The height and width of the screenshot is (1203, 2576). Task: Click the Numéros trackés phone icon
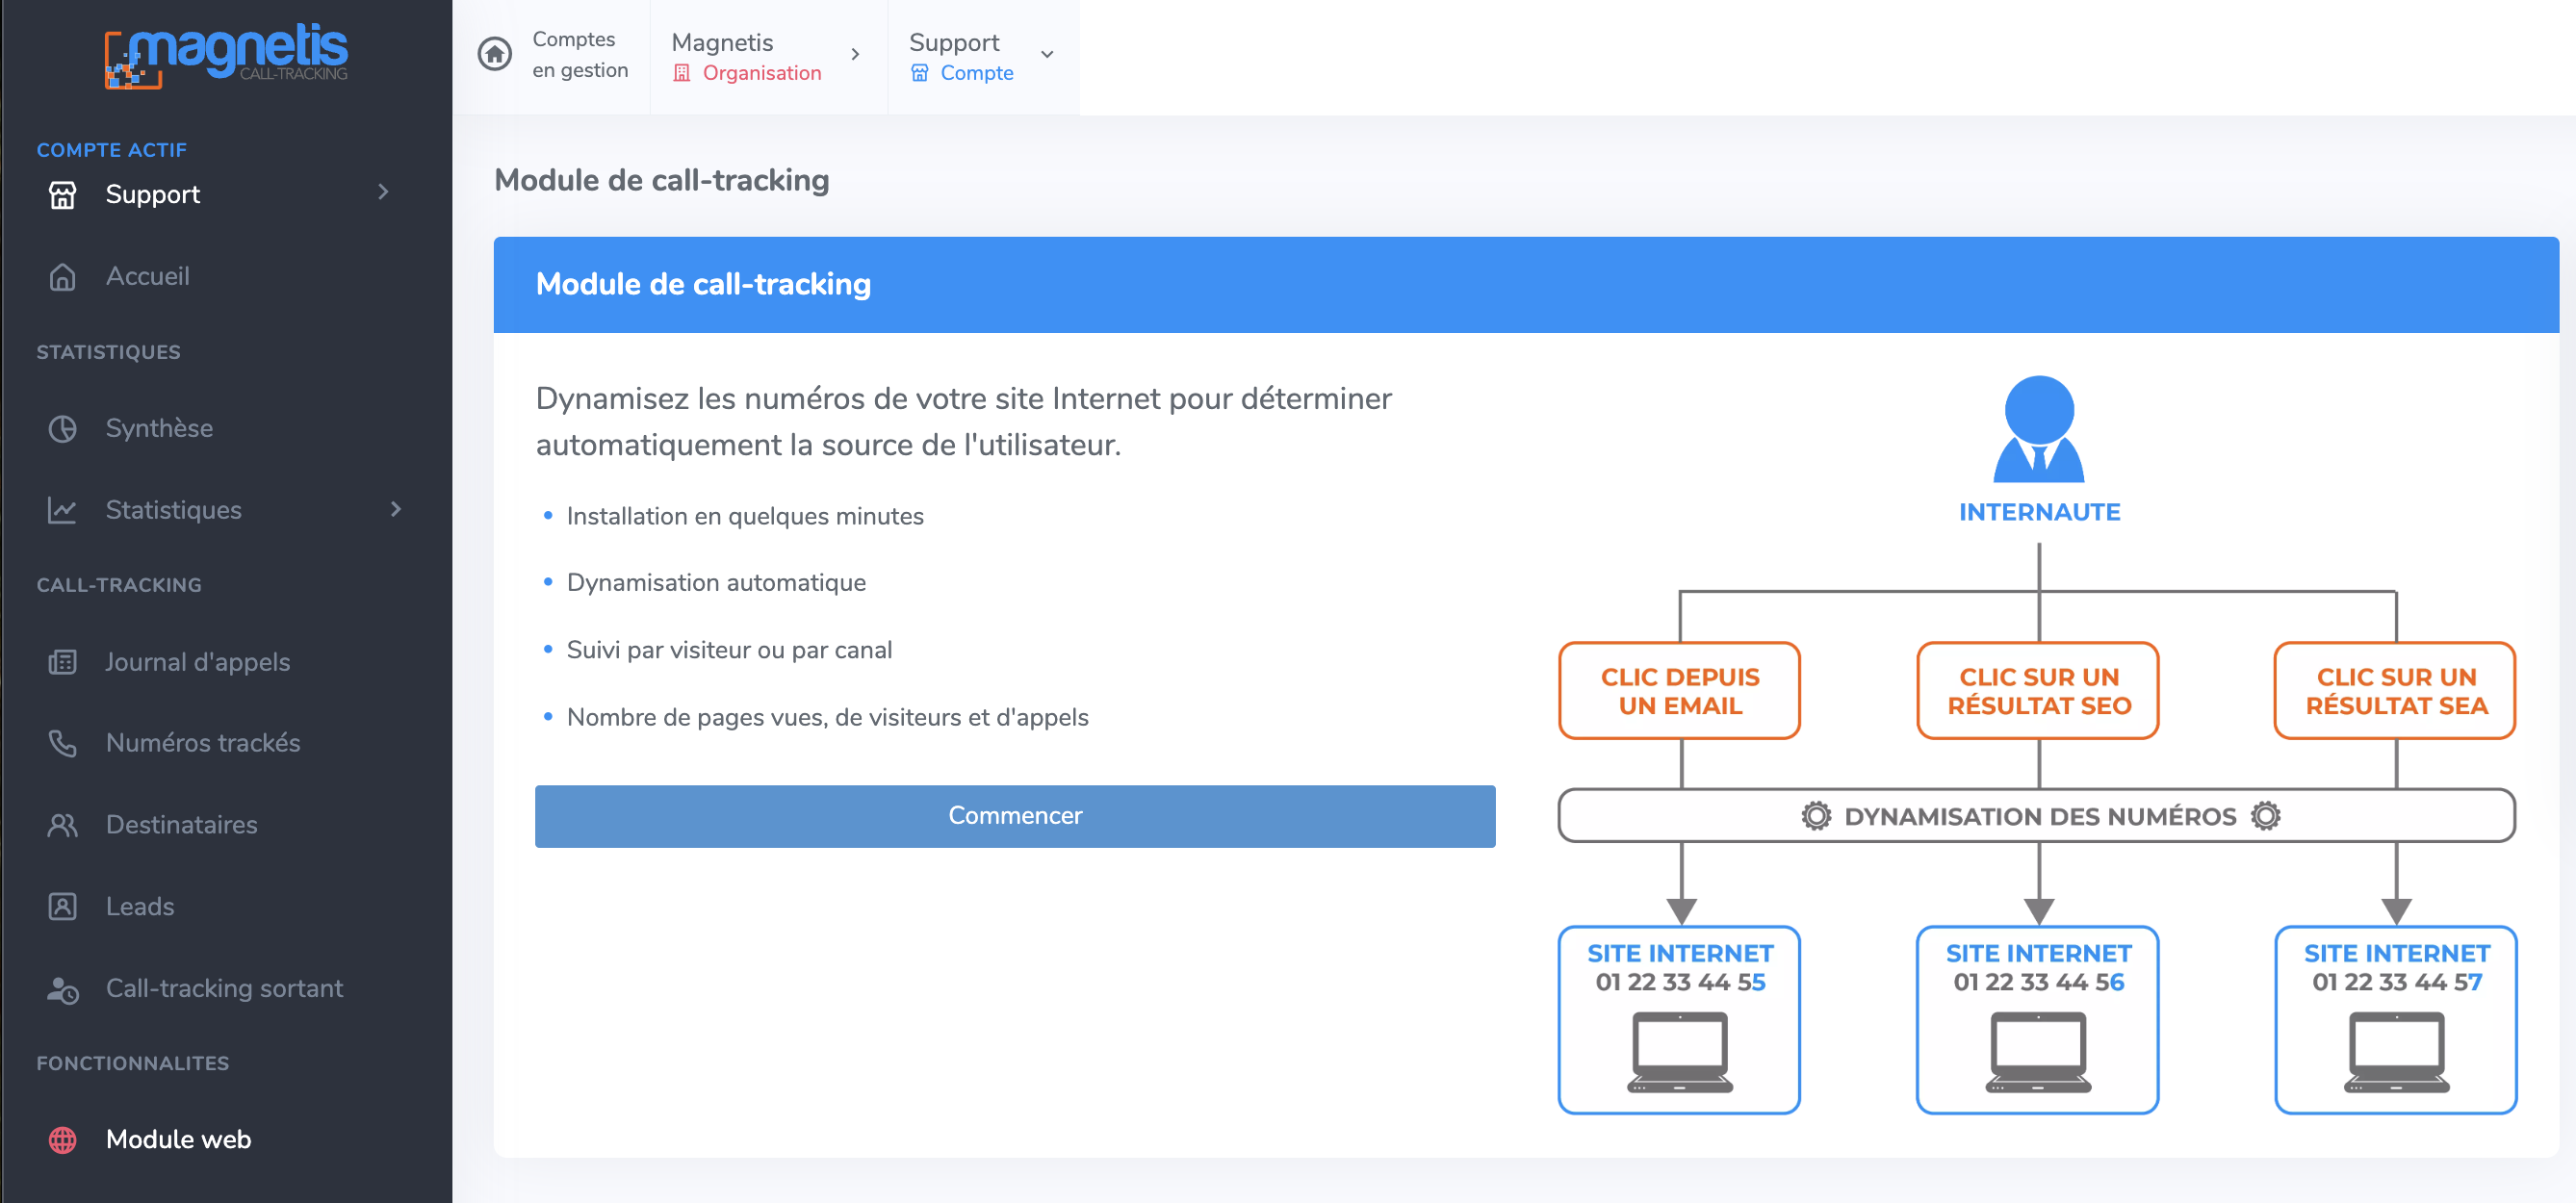coord(62,743)
